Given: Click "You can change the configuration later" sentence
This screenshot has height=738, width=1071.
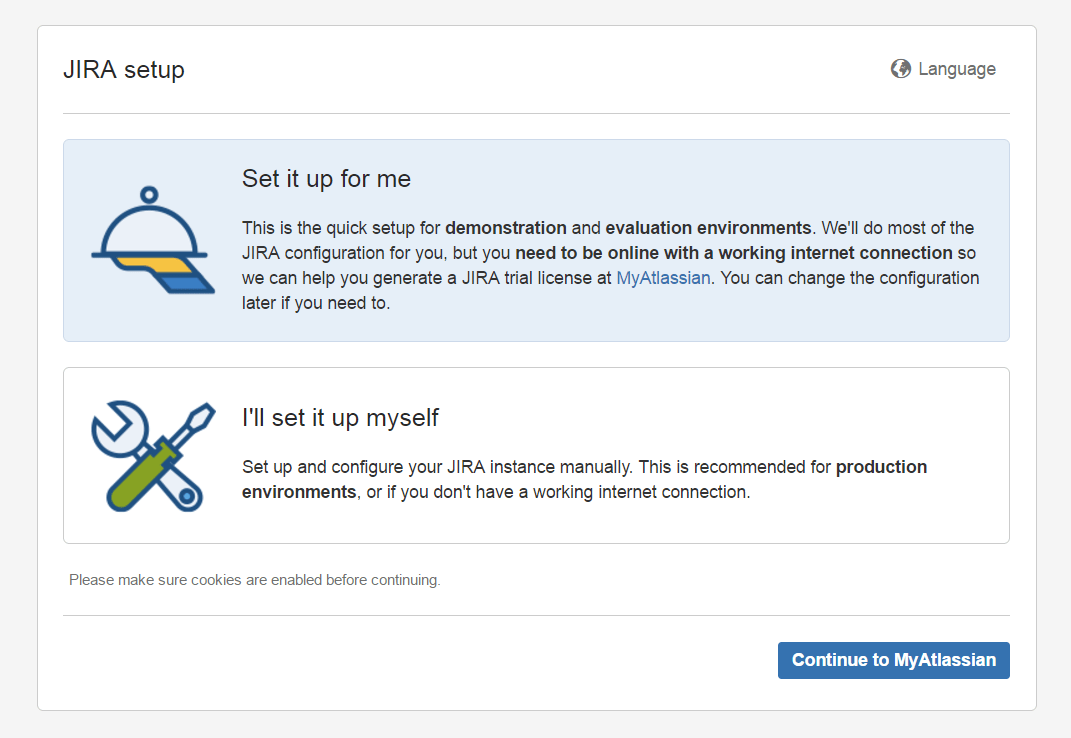Looking at the screenshot, I should coord(850,278).
